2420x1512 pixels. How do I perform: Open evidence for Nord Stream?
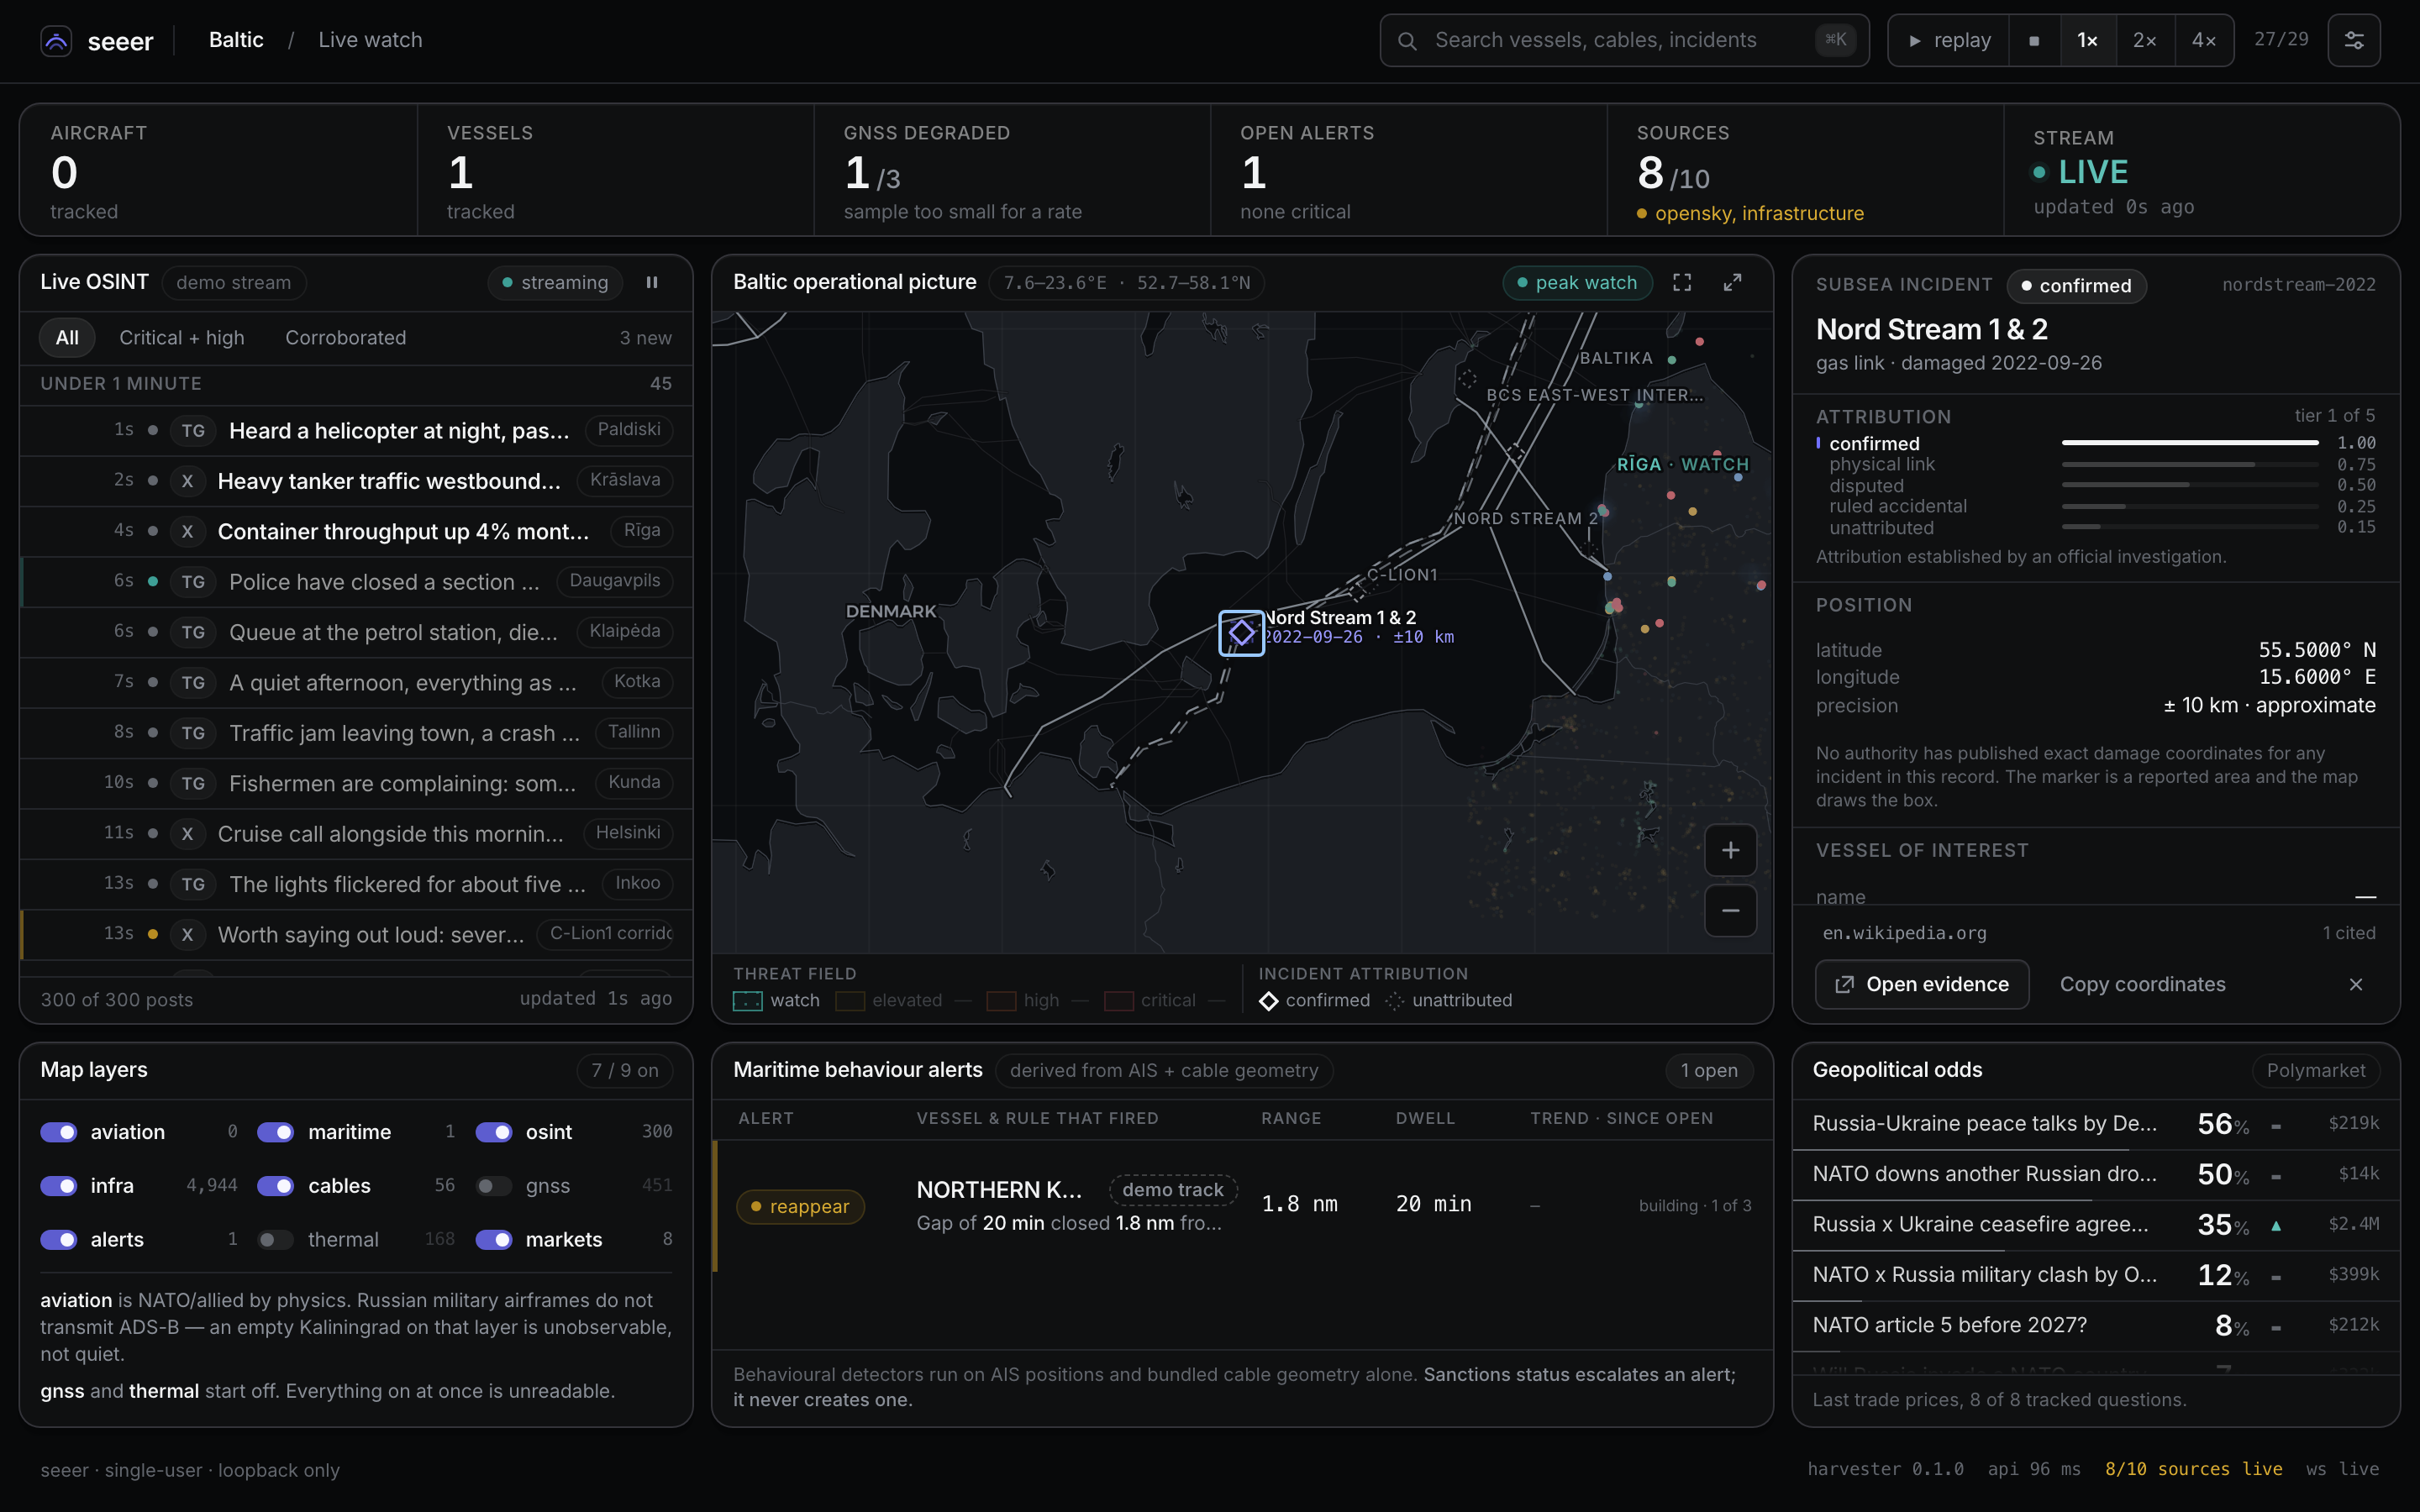pos(1922,985)
